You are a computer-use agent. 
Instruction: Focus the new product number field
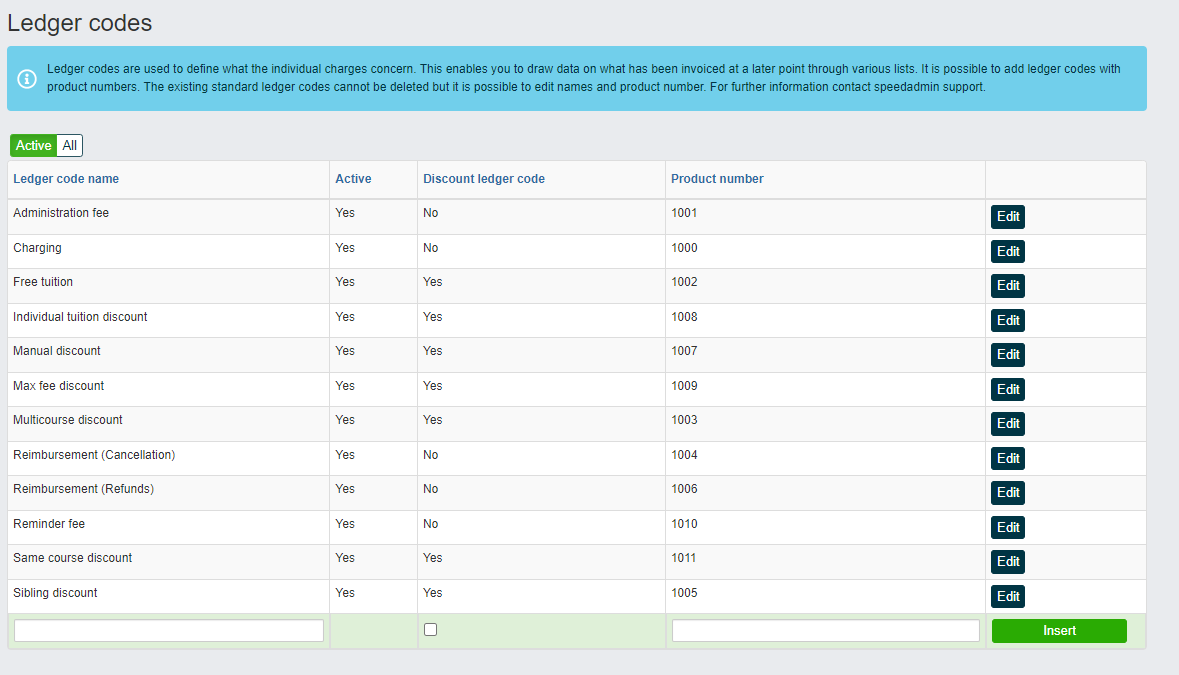(x=826, y=631)
